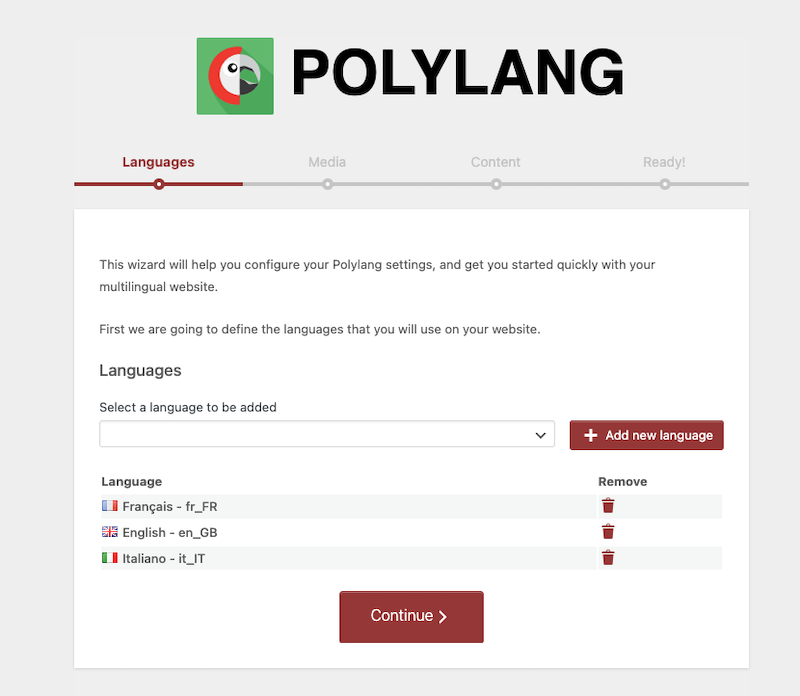Click the French flag icon
800x696 pixels.
(110, 507)
